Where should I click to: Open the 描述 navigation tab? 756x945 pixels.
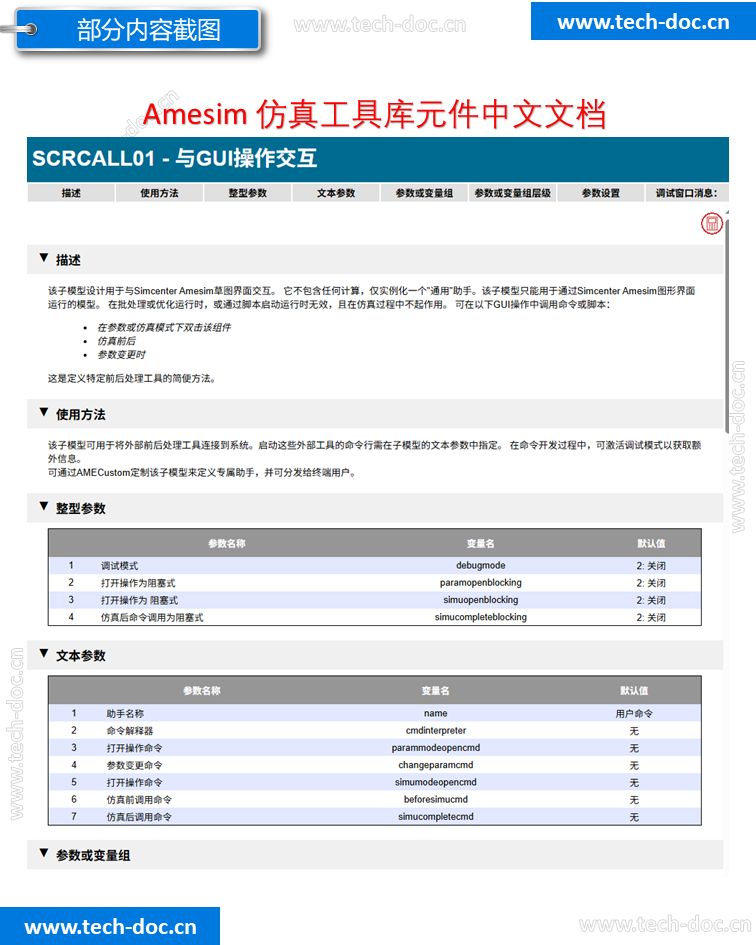tap(71, 193)
